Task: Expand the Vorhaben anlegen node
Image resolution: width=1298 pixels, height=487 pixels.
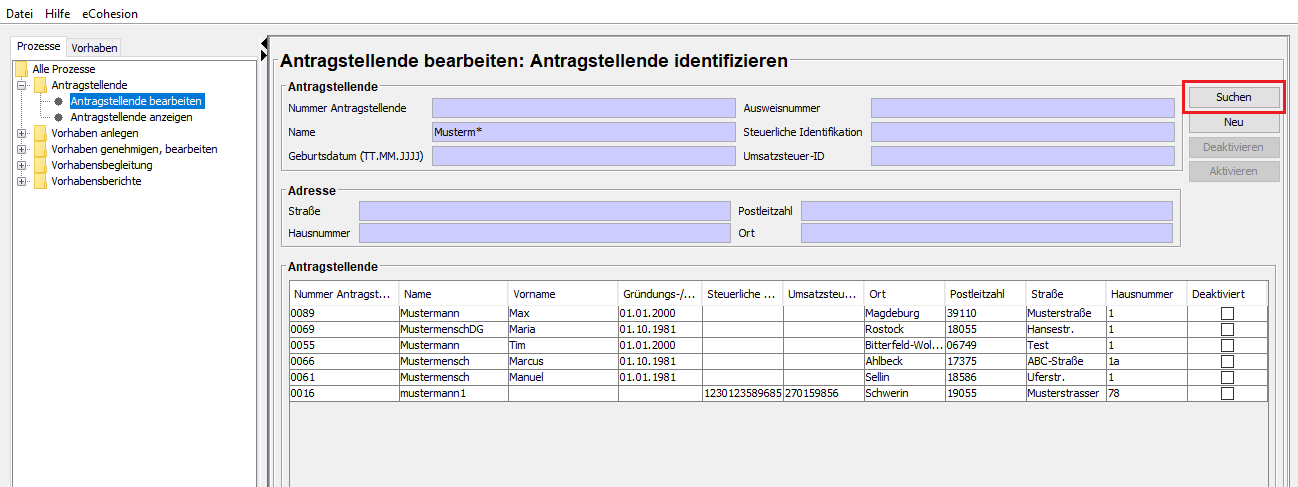Action: pyautogui.click(x=22, y=133)
